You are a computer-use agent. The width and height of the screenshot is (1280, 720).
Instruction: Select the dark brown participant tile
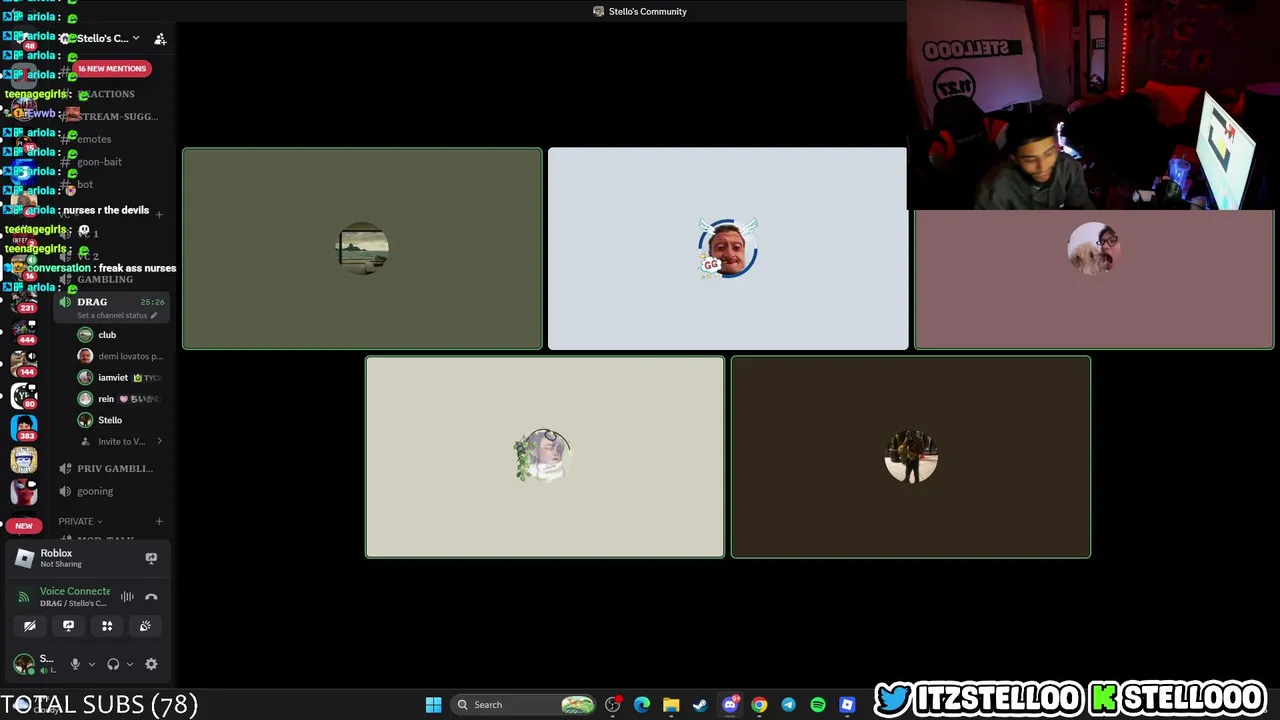coord(911,457)
